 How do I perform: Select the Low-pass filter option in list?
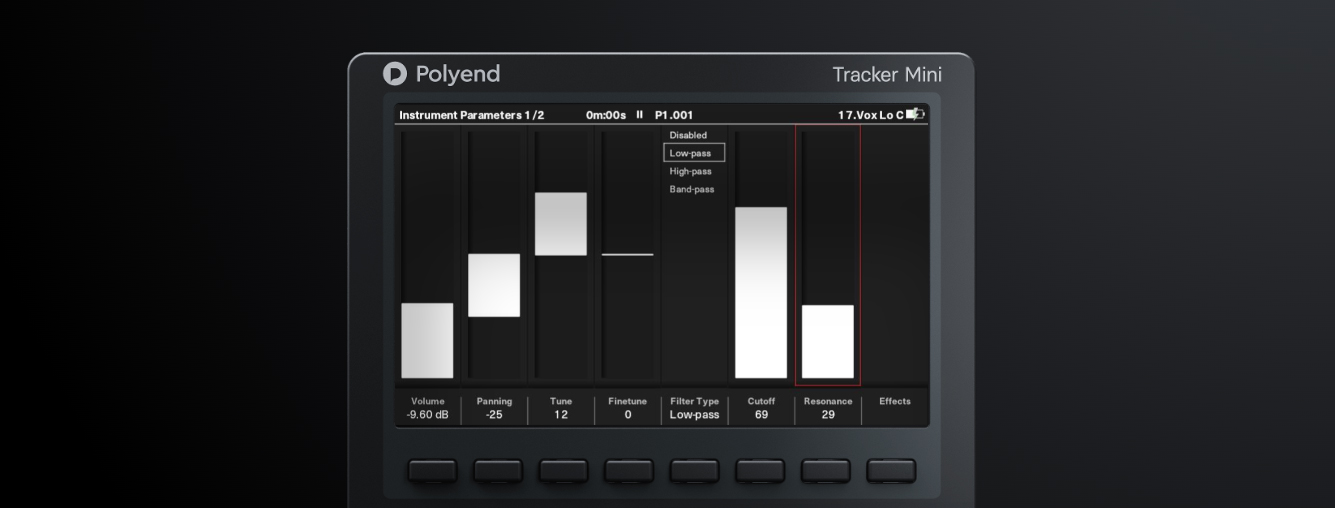click(694, 153)
